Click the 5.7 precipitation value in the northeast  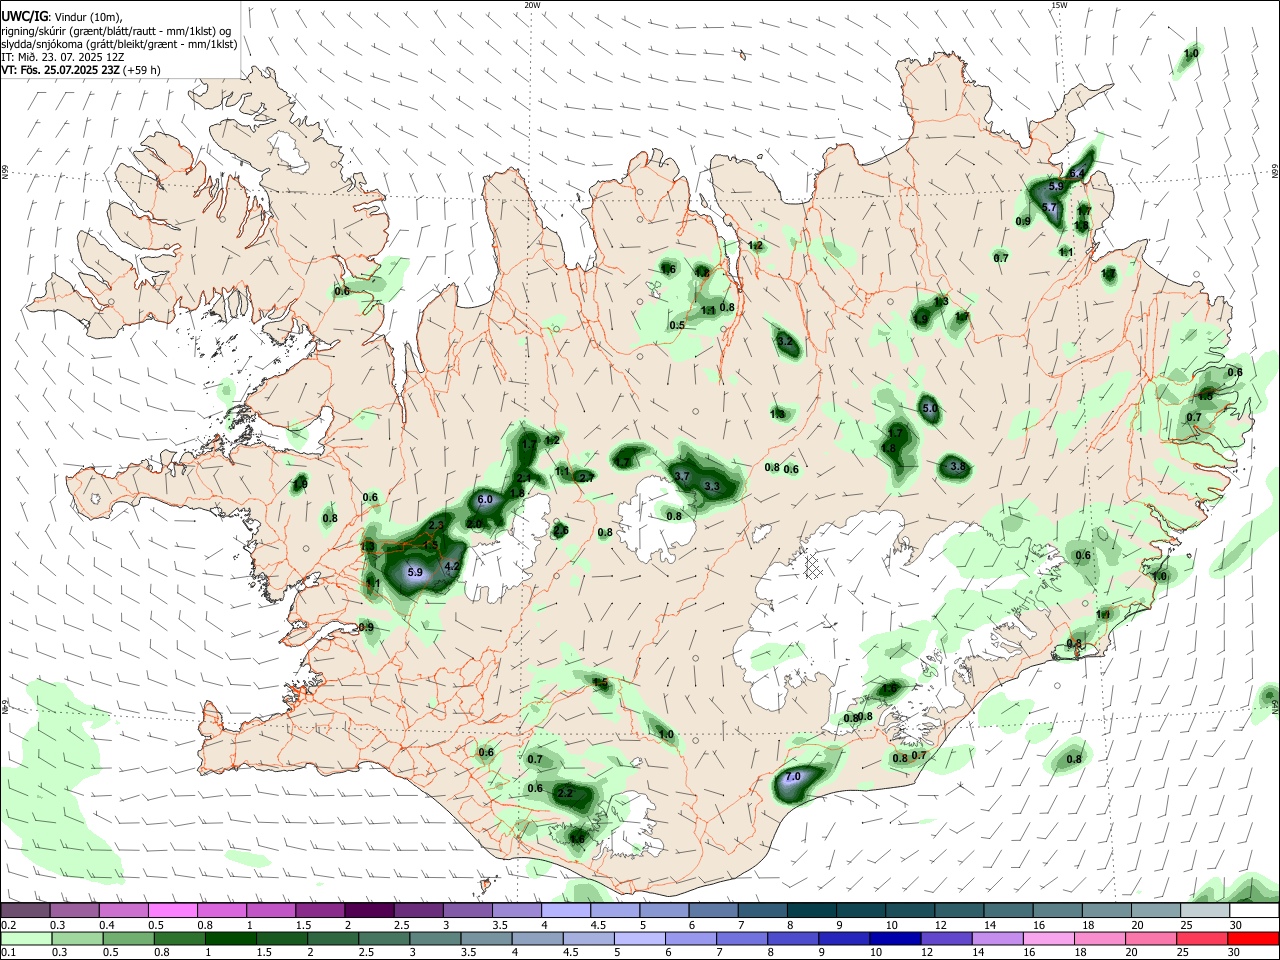[1050, 208]
